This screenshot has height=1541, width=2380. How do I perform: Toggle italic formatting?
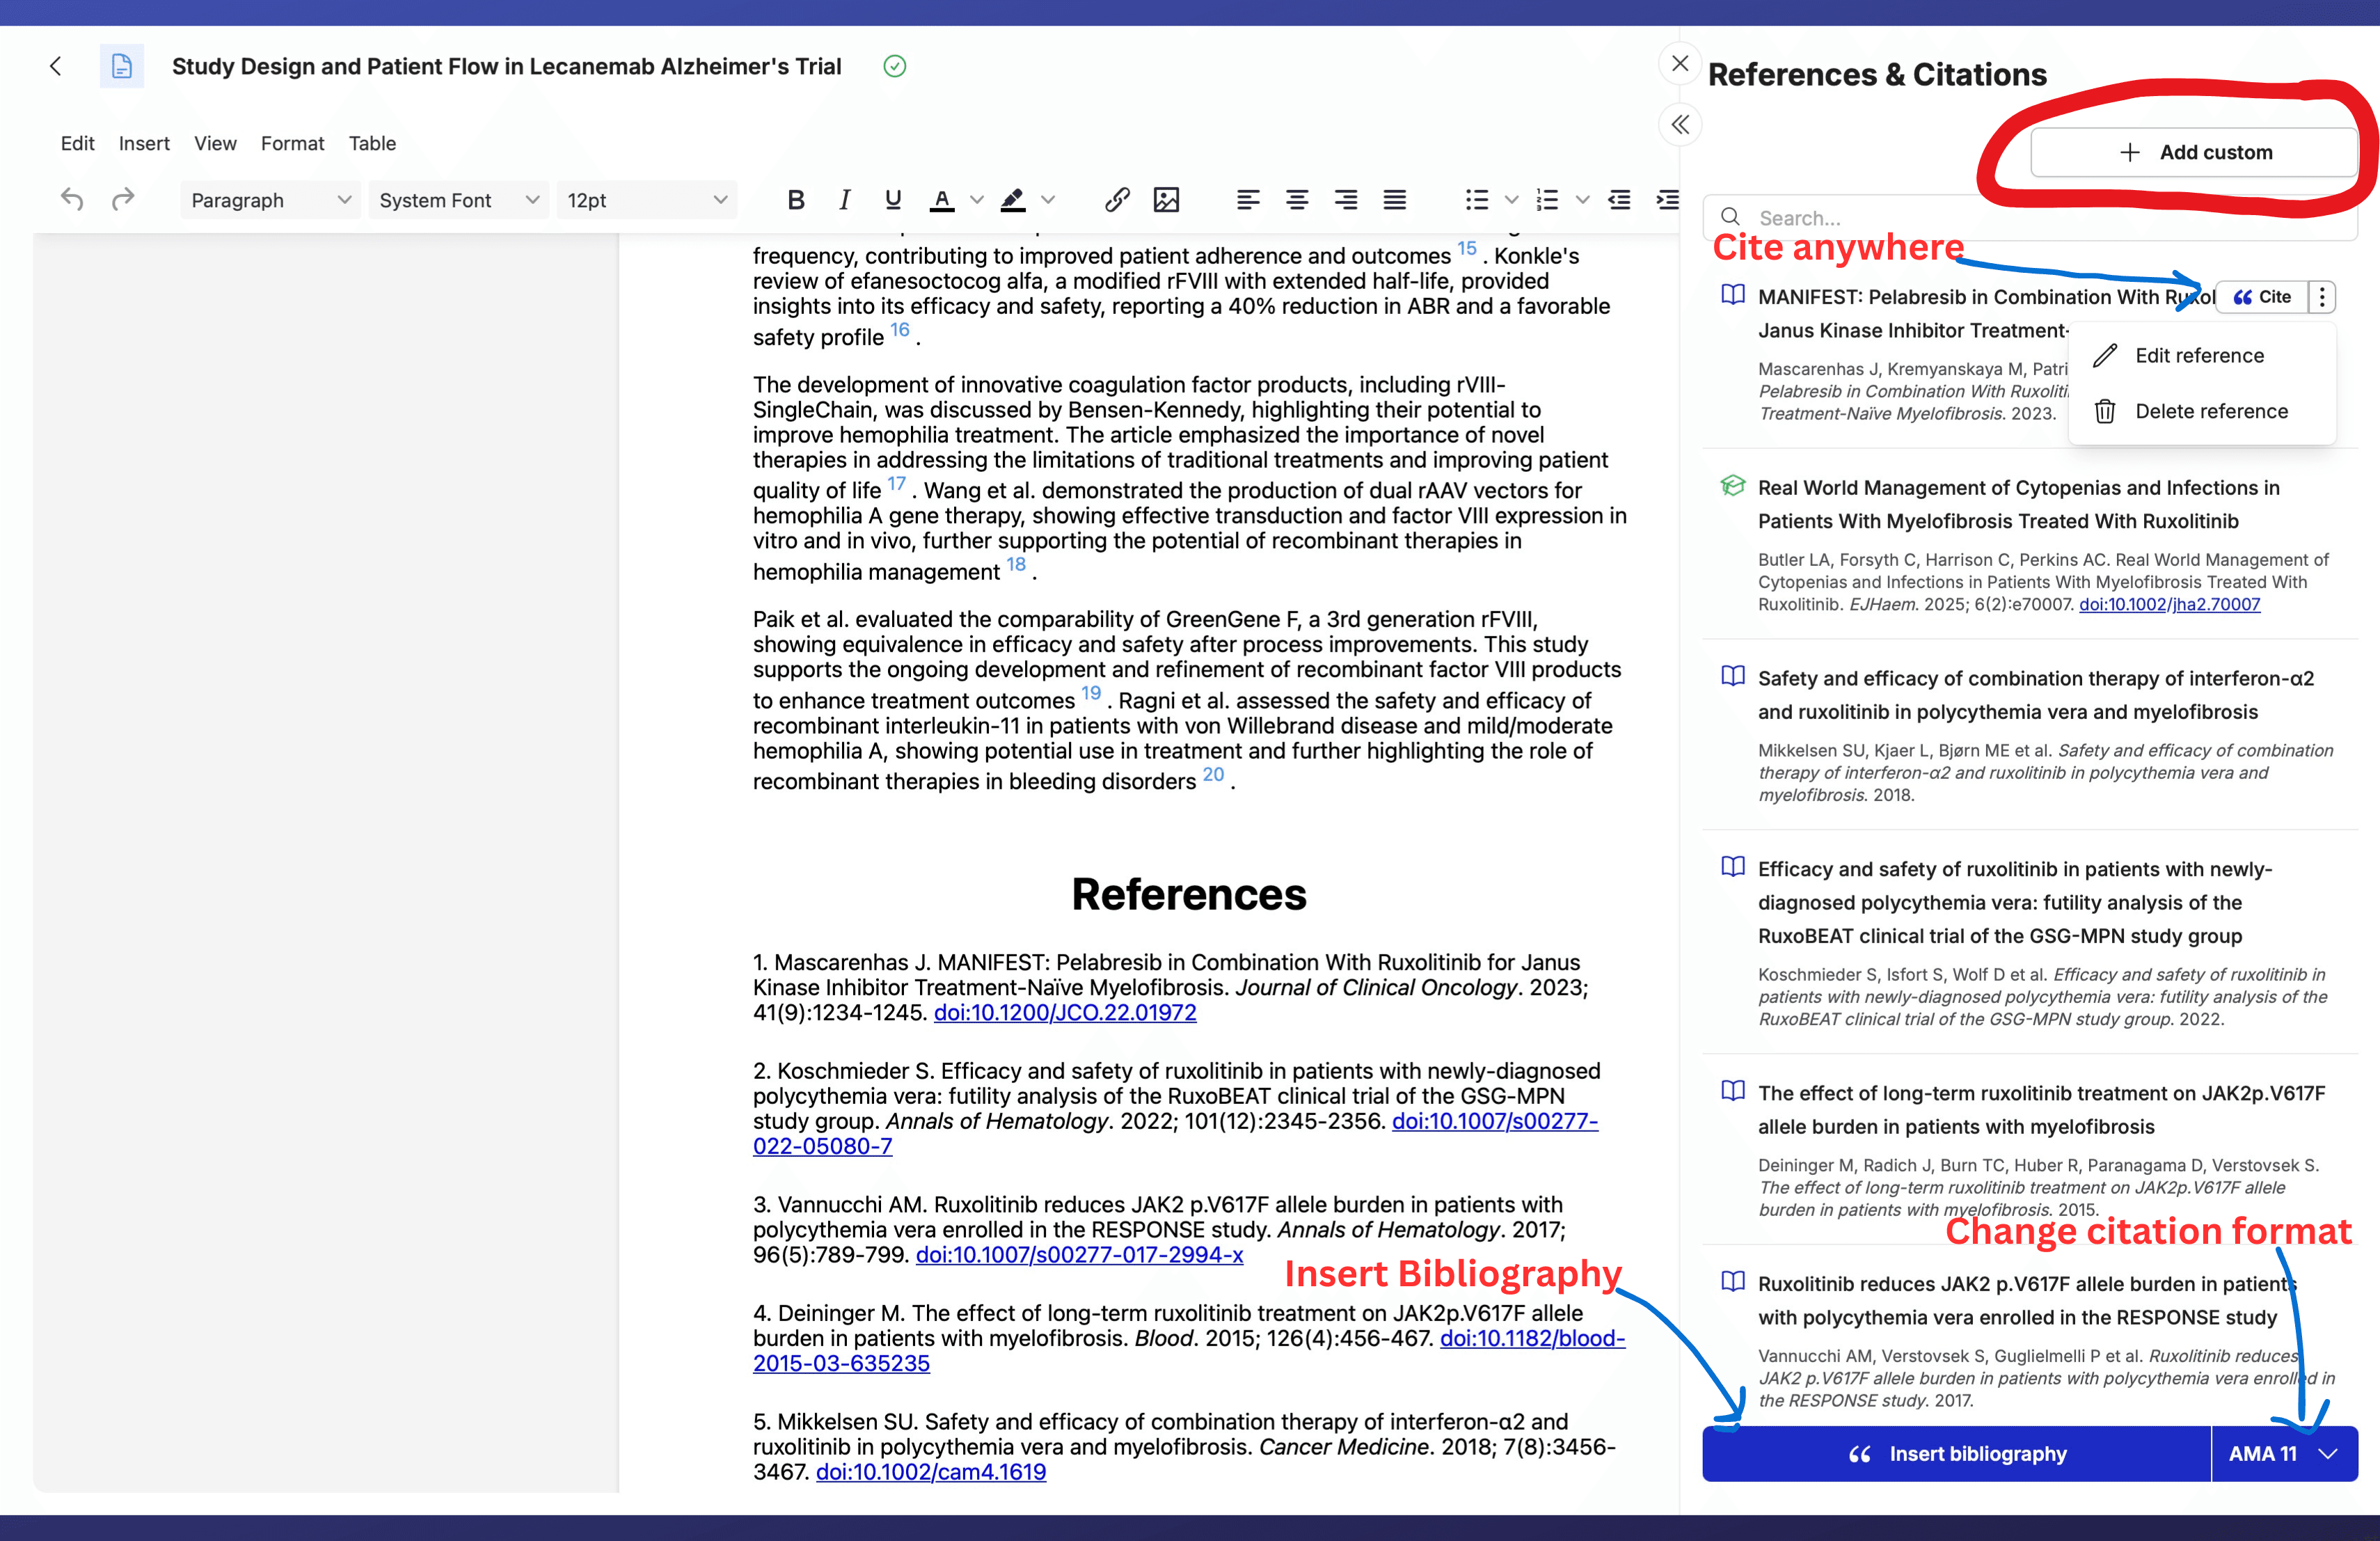click(x=845, y=200)
